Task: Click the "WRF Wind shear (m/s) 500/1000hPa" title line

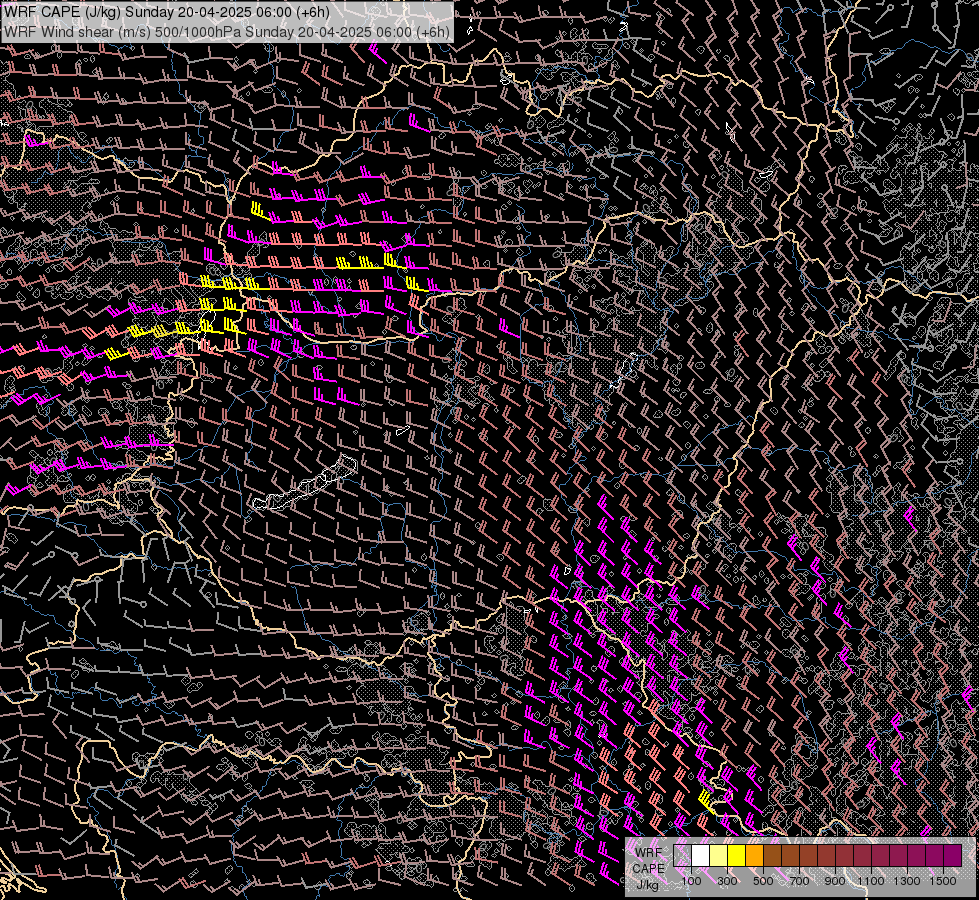Action: coord(227,32)
